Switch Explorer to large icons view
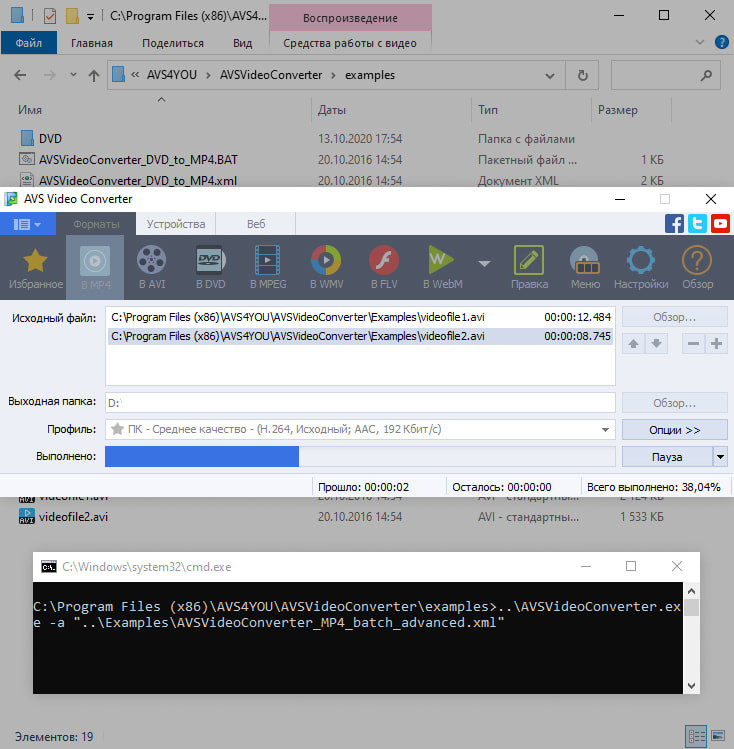This screenshot has width=734, height=749. 718,736
